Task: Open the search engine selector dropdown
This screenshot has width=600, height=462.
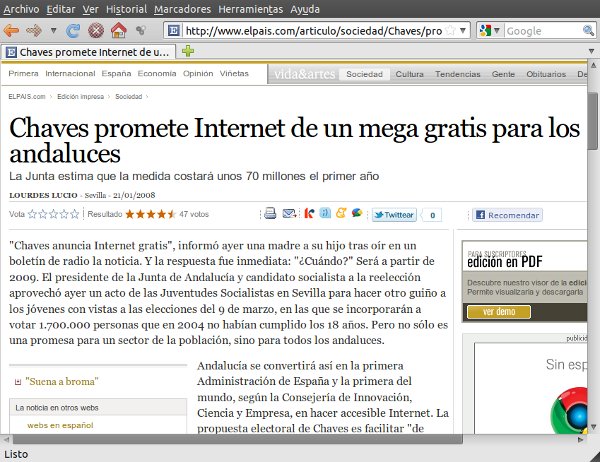Action: [489, 30]
